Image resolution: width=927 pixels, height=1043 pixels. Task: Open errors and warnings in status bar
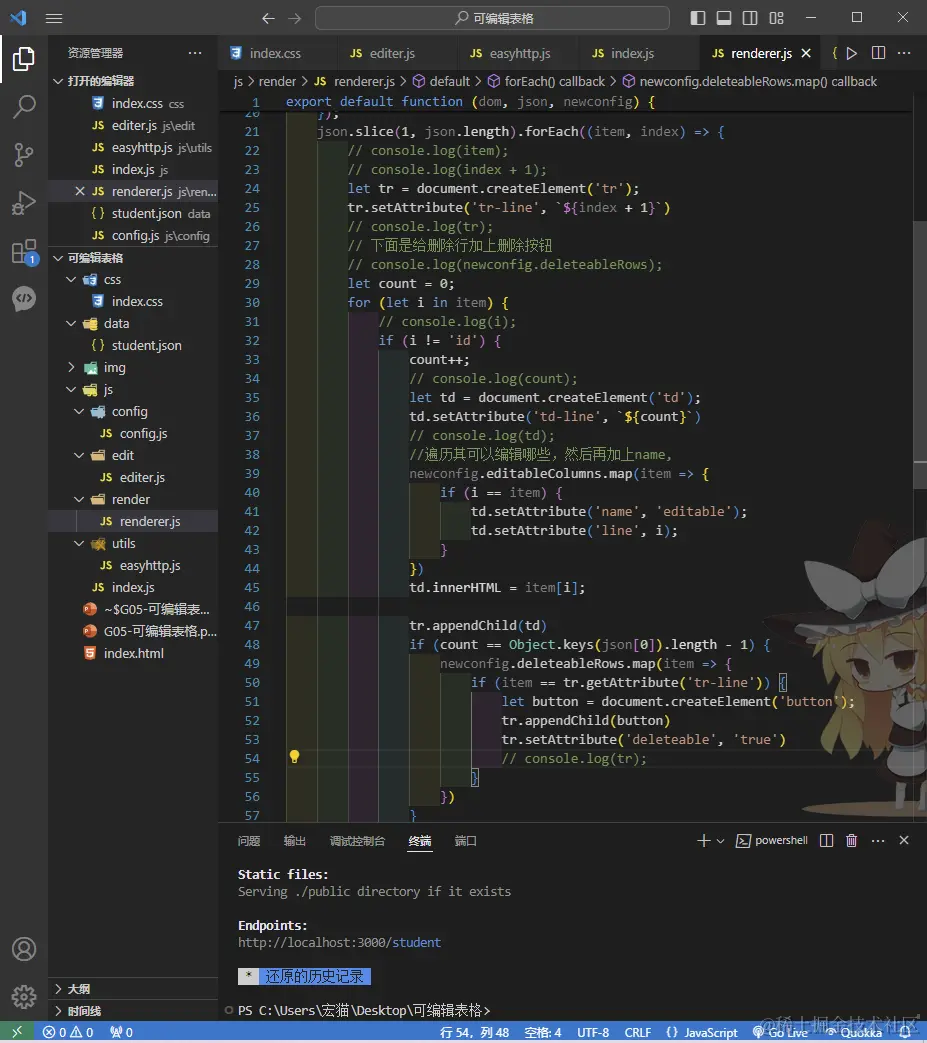[x=68, y=1032]
